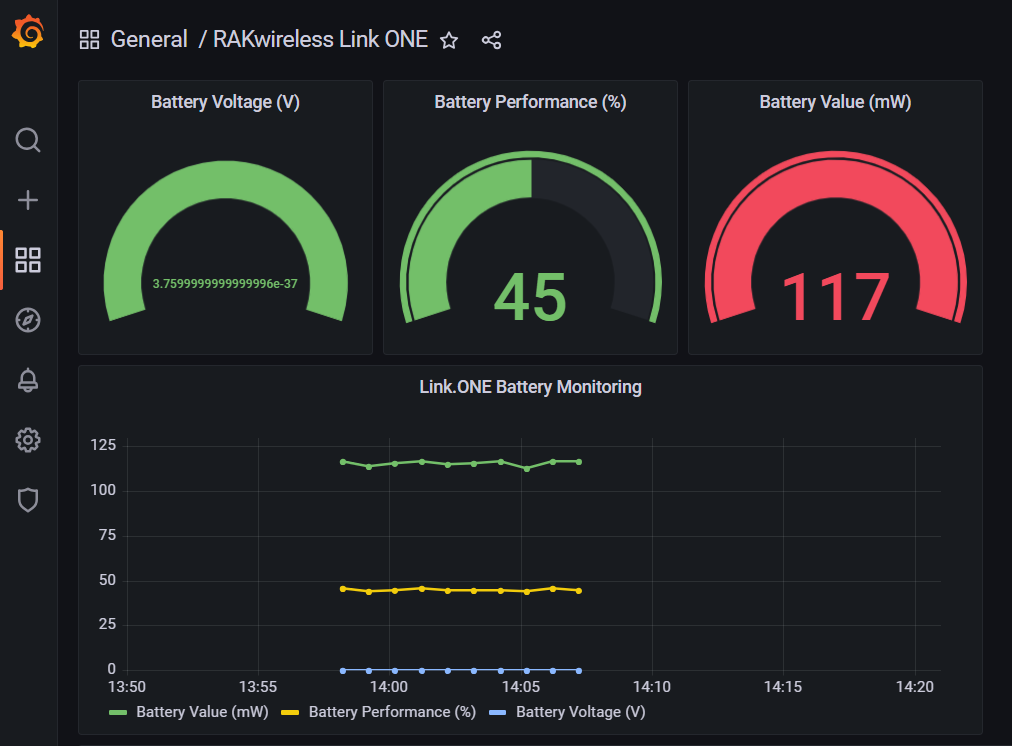
Task: Open the Dashboards four-squares sidebar icon
Action: coord(28,260)
